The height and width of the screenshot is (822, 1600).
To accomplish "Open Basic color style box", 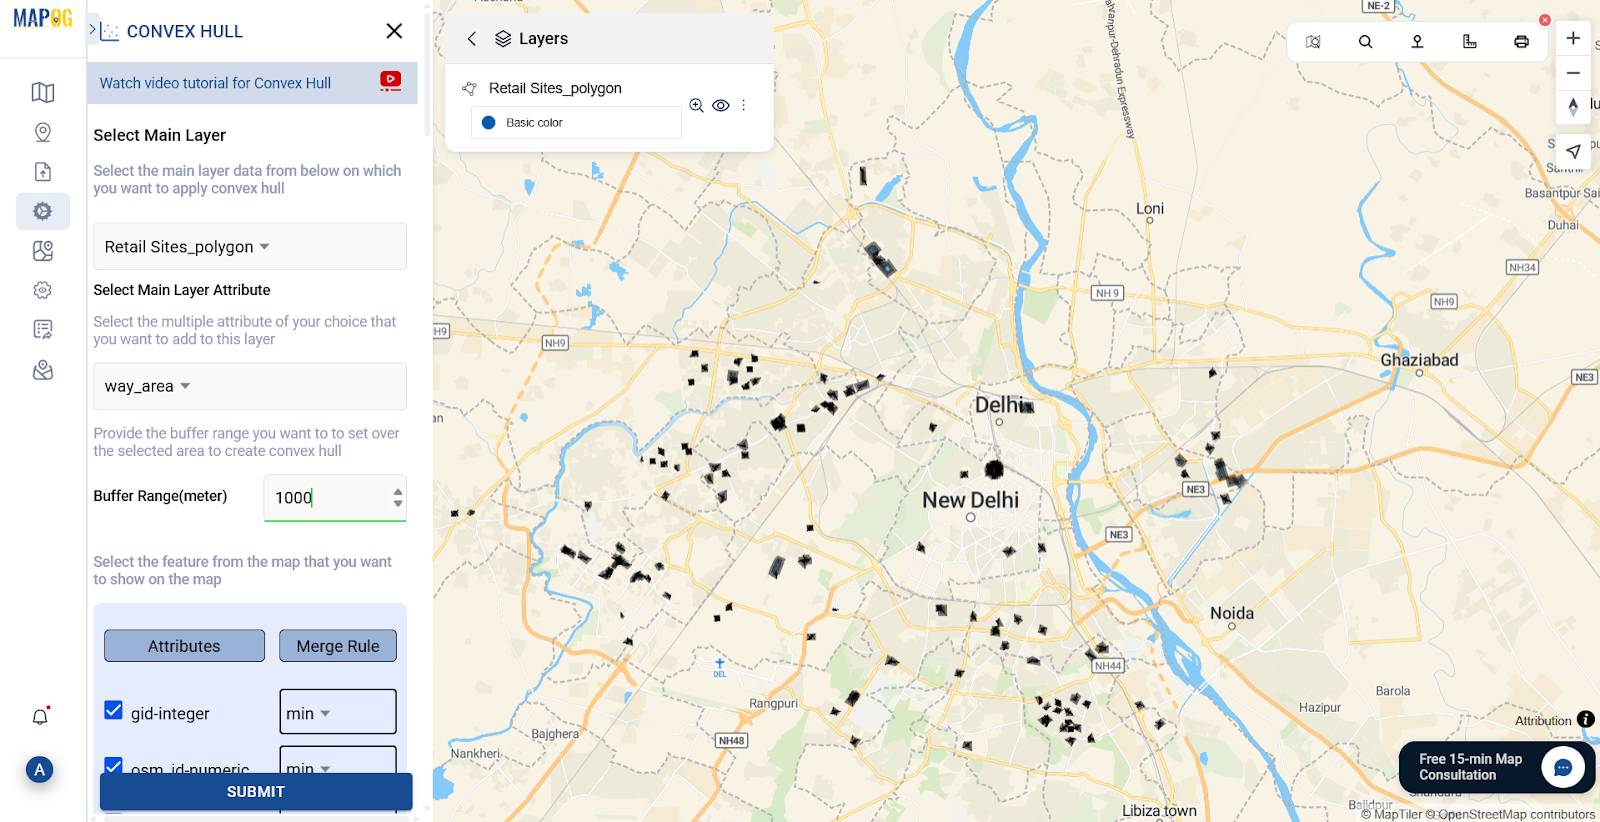I will pyautogui.click(x=576, y=122).
